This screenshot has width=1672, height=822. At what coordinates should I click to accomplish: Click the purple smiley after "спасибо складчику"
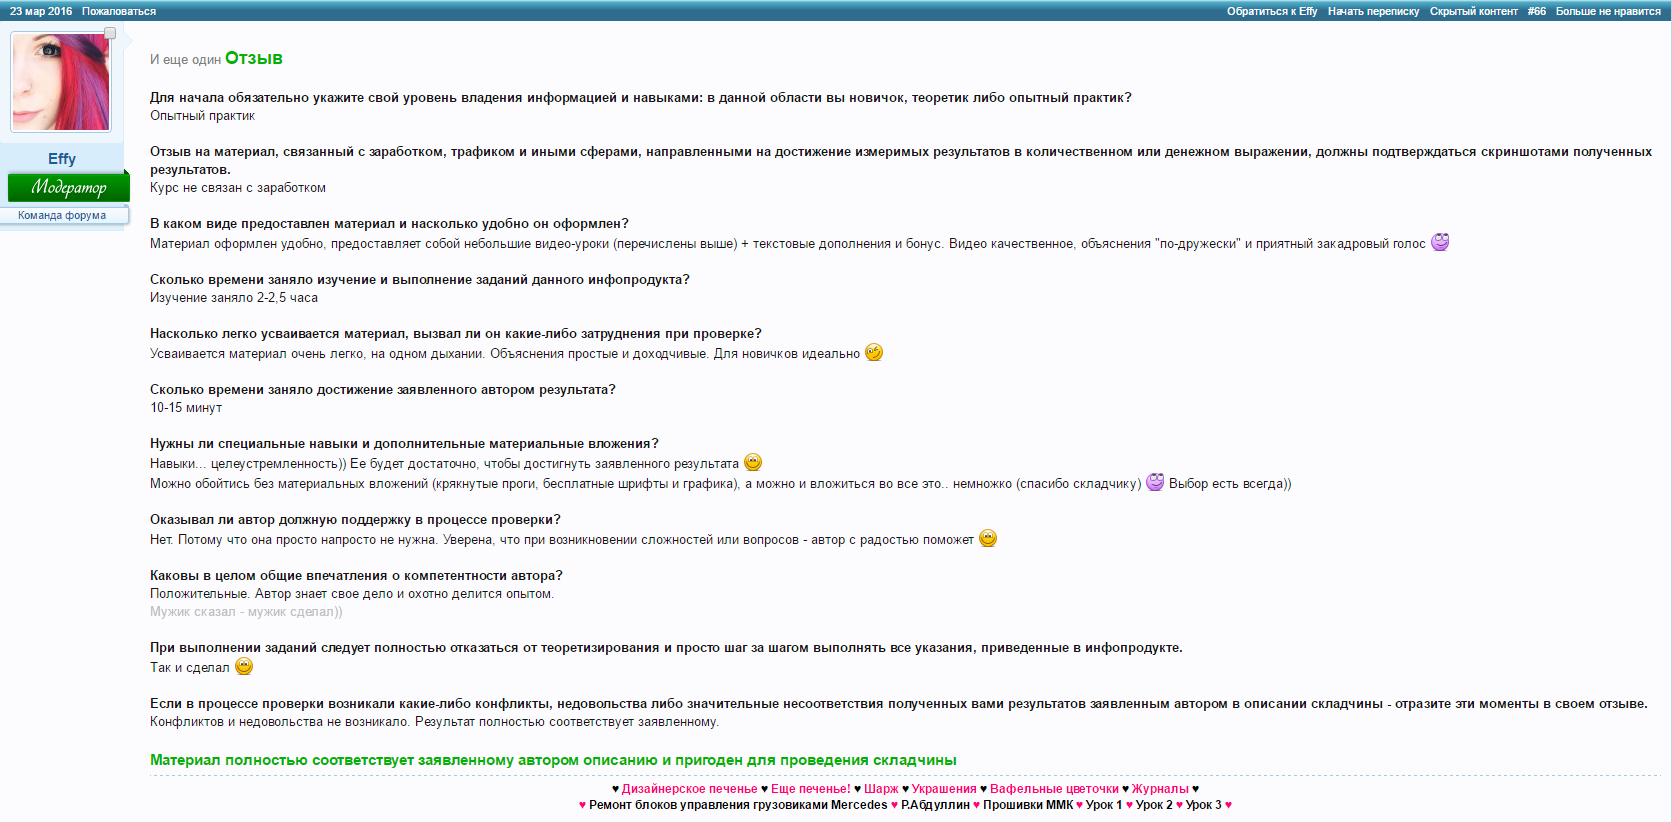(1155, 482)
